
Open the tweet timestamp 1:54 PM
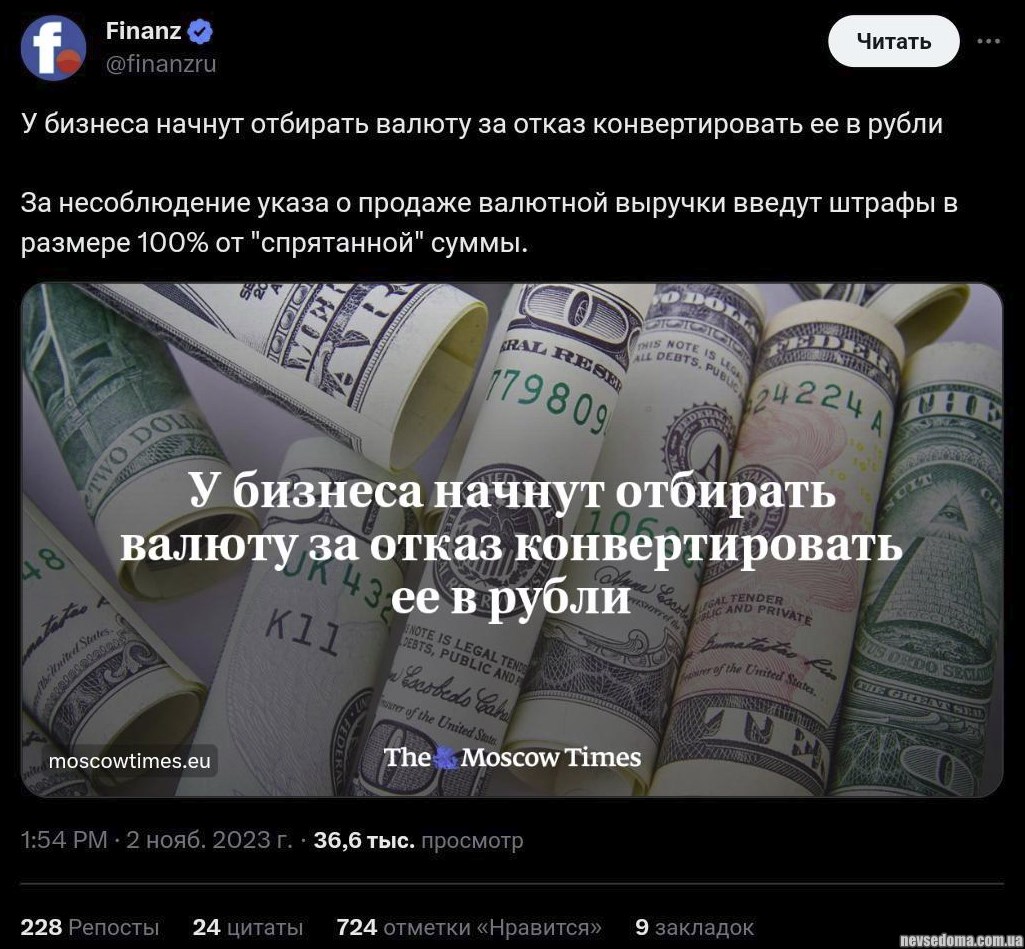point(64,840)
